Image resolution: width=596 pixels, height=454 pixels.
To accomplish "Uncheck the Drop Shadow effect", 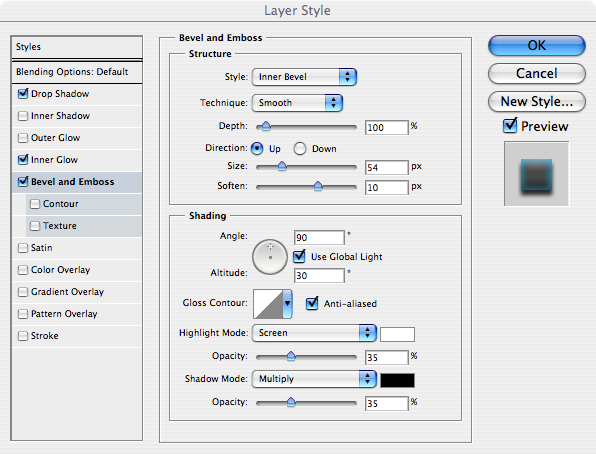I will coord(23,94).
